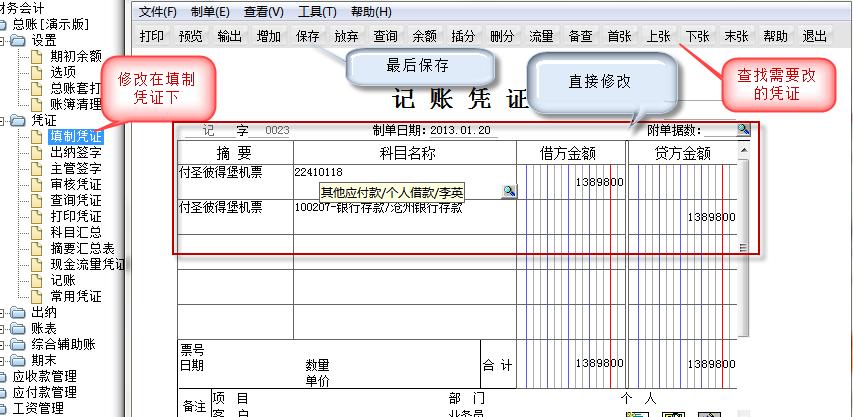Click the voucher number 0023

tap(277, 130)
